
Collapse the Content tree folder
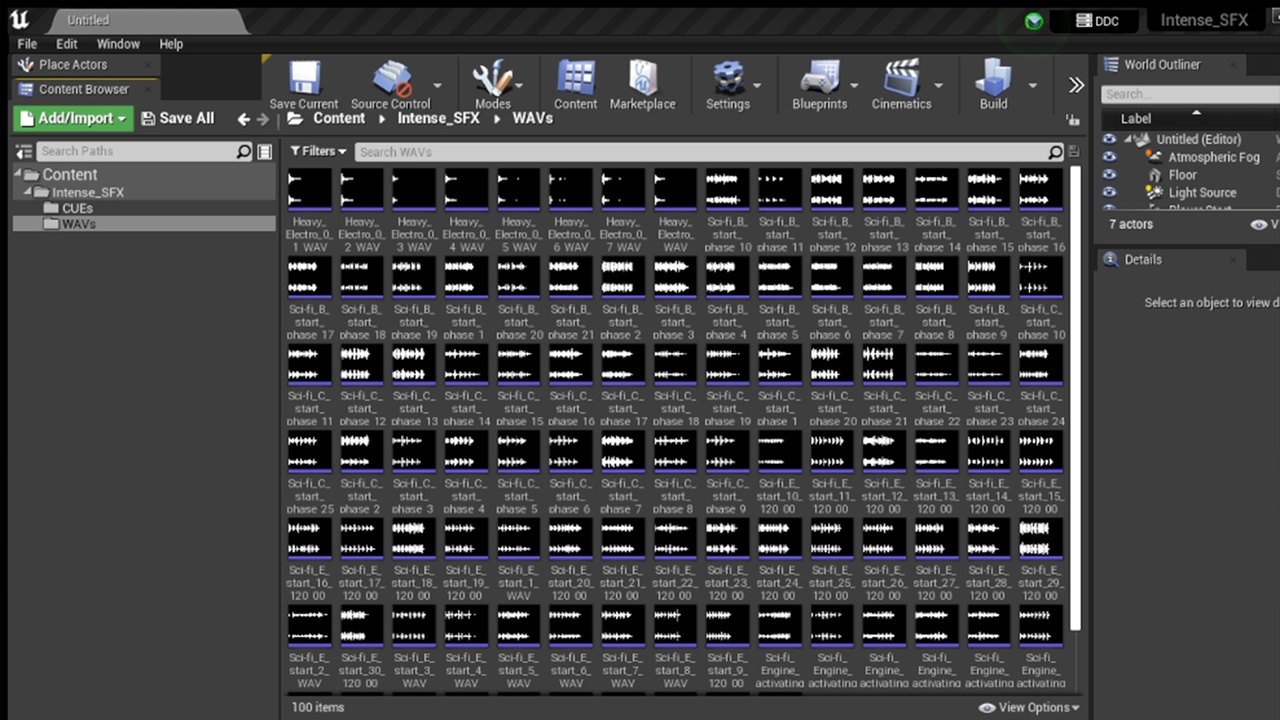pos(18,174)
